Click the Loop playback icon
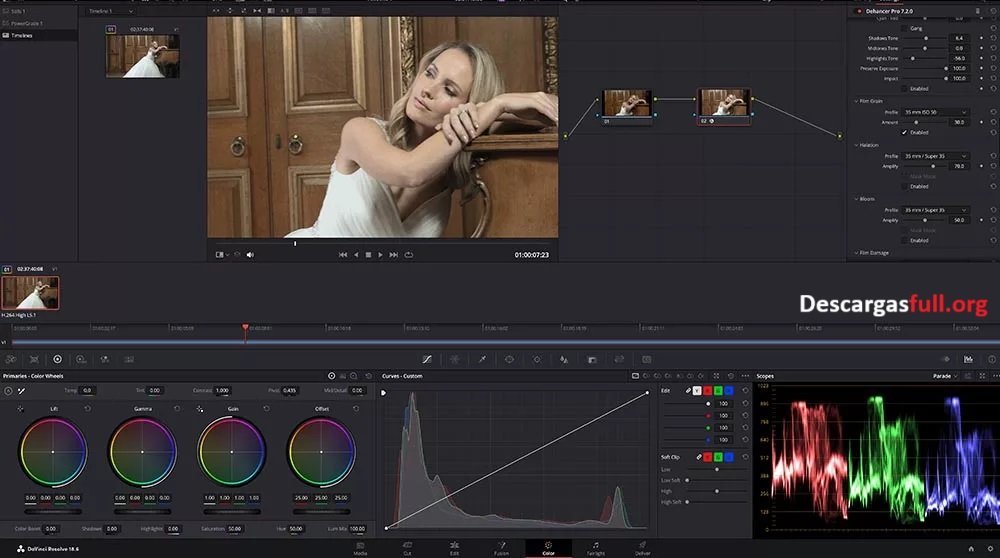 tap(409, 255)
